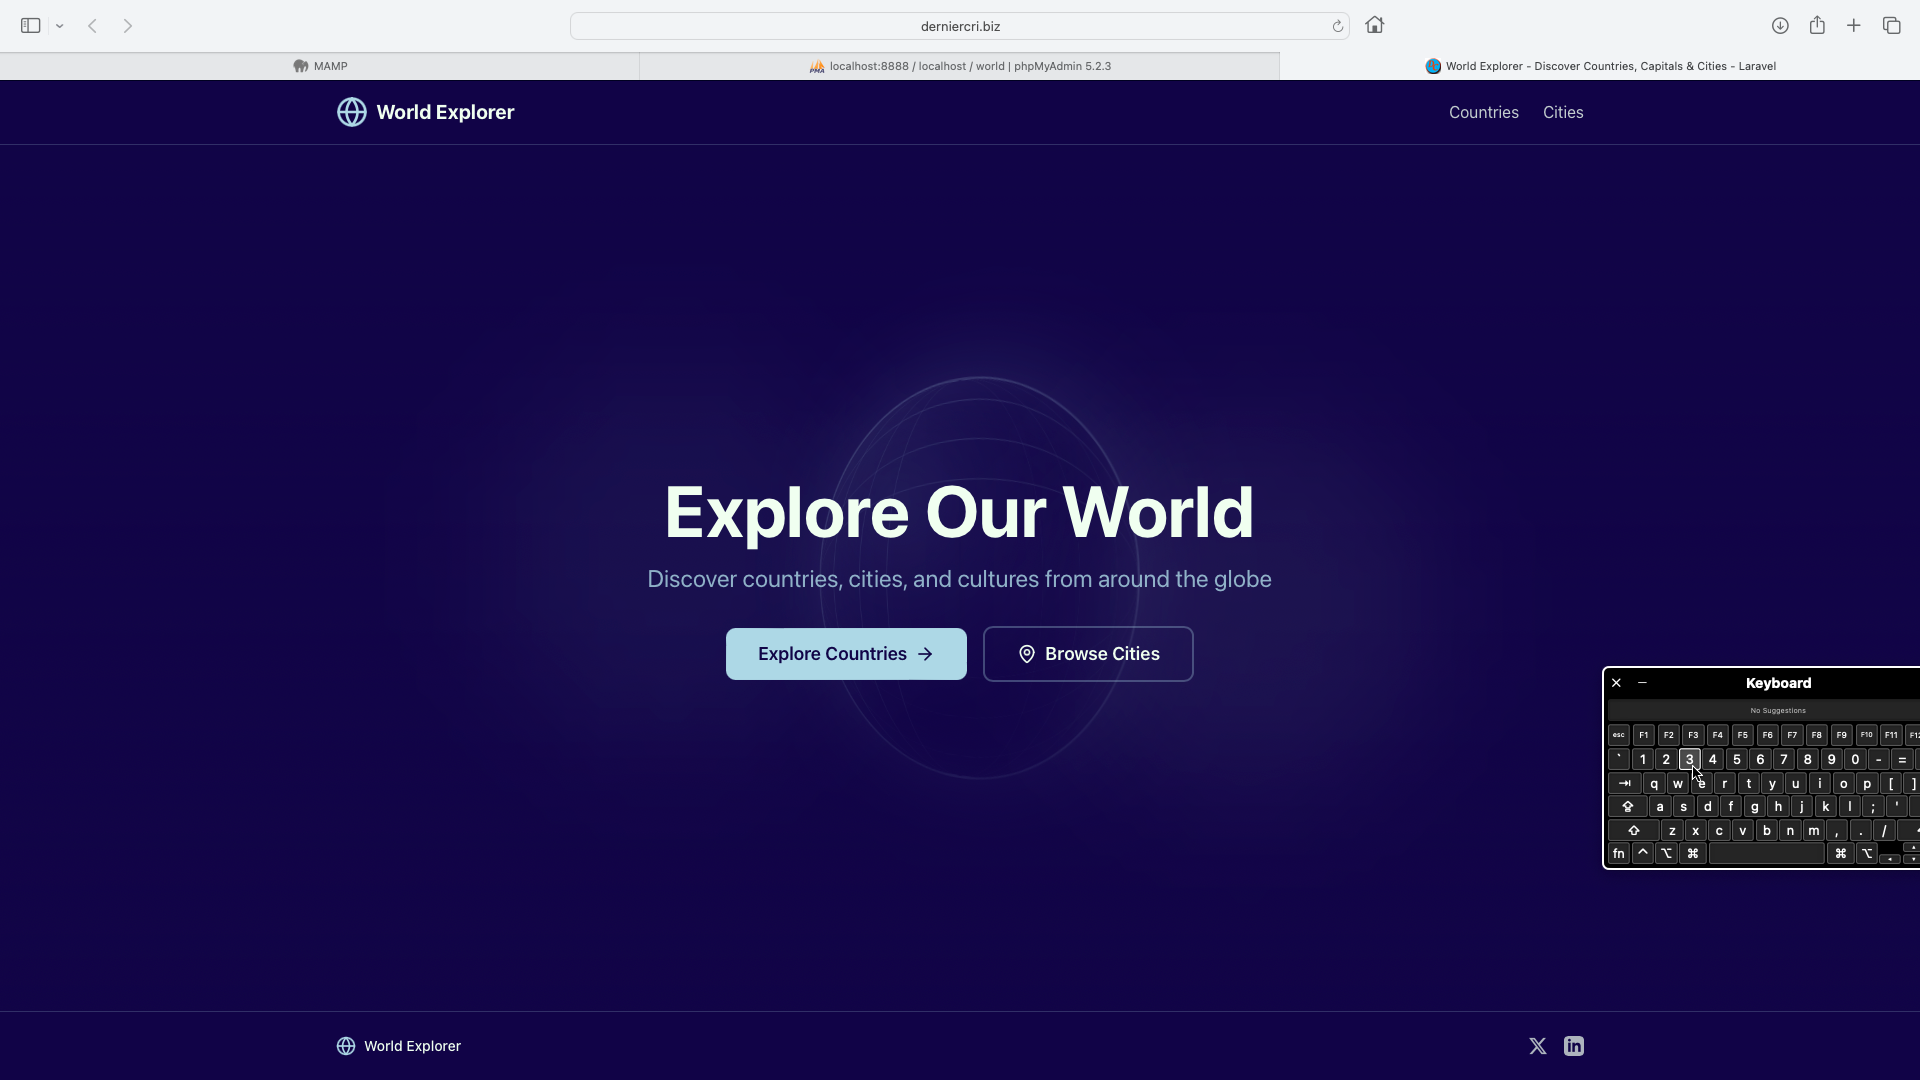Tap the semicolon key on the keyboard
This screenshot has height=1080, width=1920.
coord(1873,806)
